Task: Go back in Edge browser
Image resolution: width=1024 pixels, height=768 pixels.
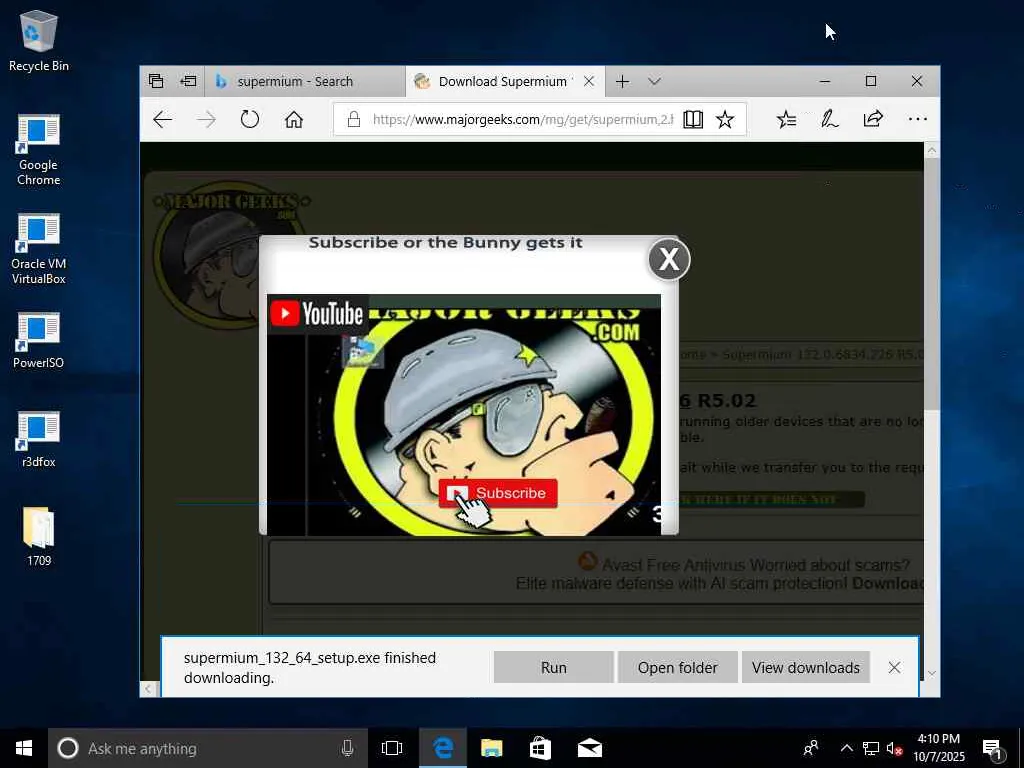Action: [162, 120]
